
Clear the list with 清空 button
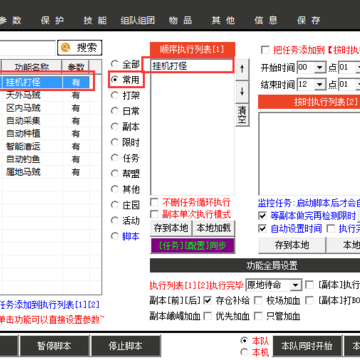click(x=242, y=115)
